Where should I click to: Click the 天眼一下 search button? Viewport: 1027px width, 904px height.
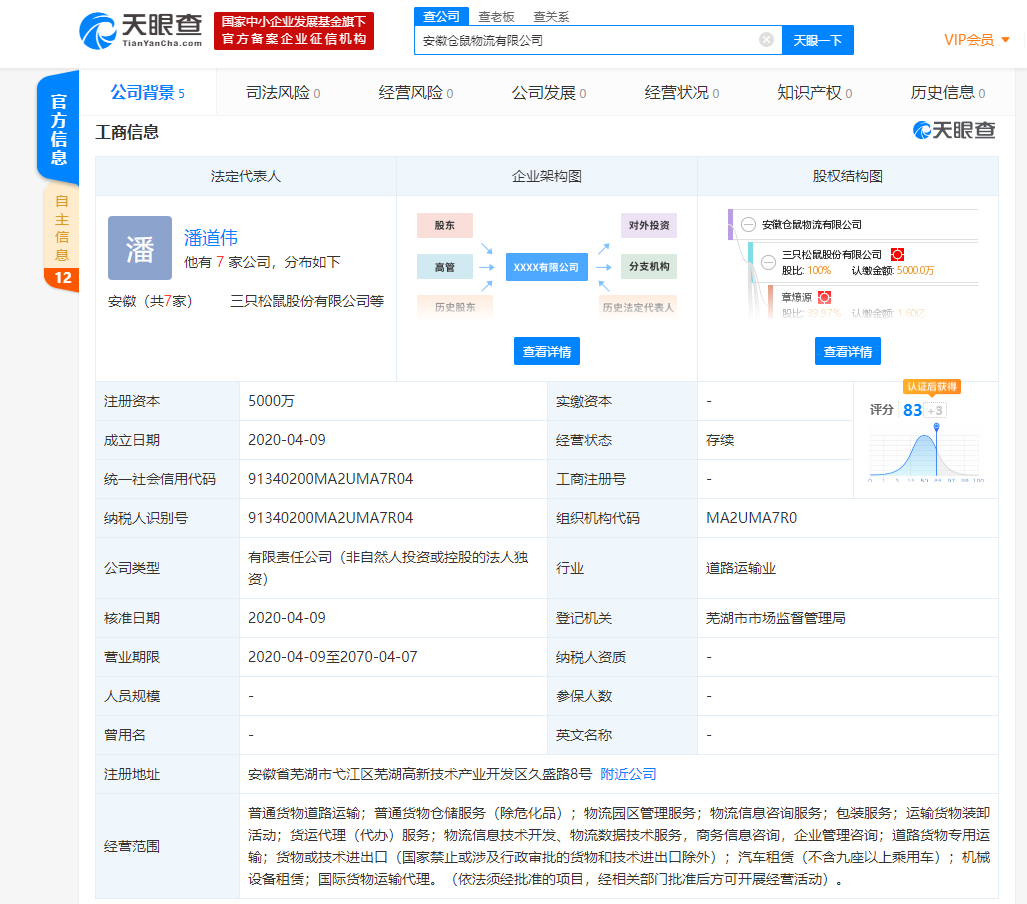[x=817, y=40]
